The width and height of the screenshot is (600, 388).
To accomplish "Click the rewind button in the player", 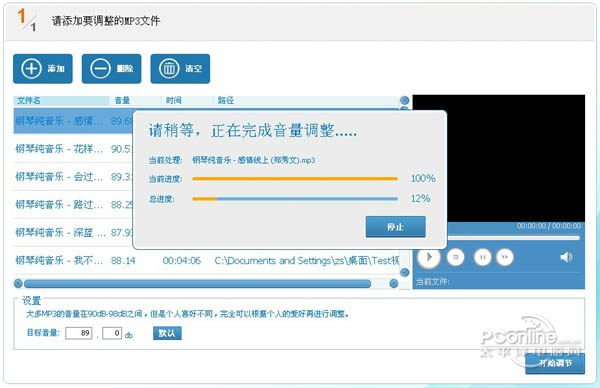I will coord(483,257).
